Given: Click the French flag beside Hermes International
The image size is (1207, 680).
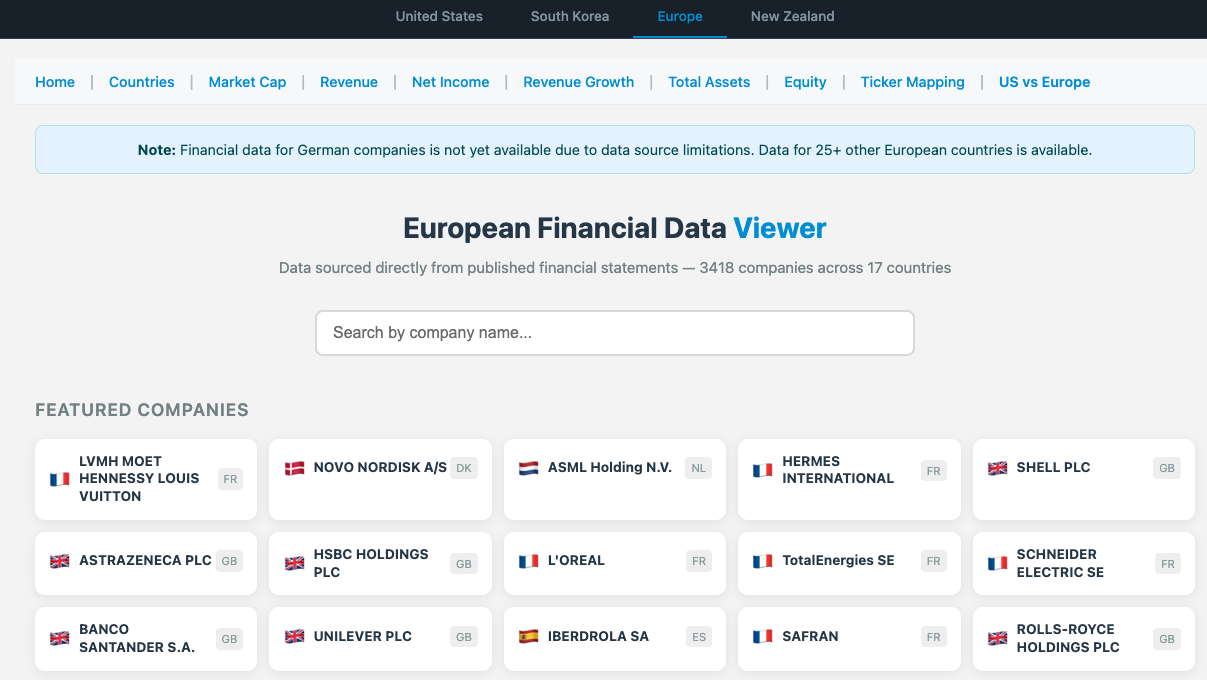Looking at the screenshot, I should (763, 470).
